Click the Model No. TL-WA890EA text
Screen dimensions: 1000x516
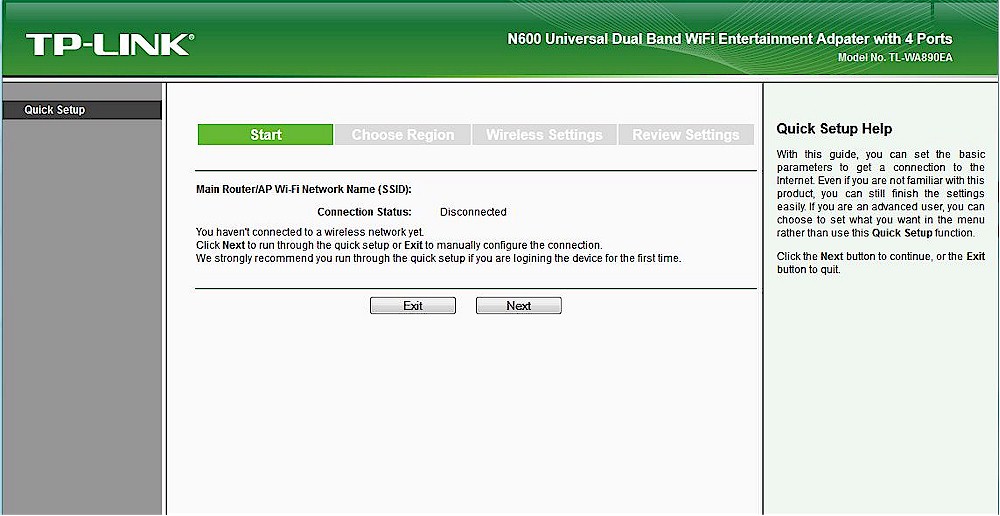(895, 57)
